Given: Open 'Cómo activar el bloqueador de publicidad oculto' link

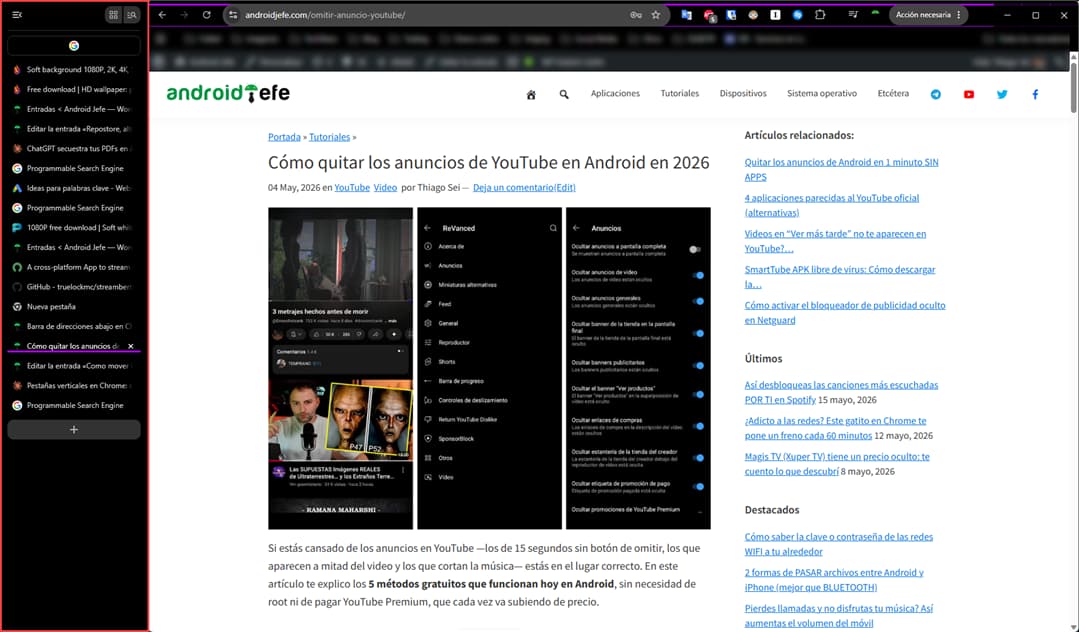Looking at the screenshot, I should pyautogui.click(x=845, y=313).
